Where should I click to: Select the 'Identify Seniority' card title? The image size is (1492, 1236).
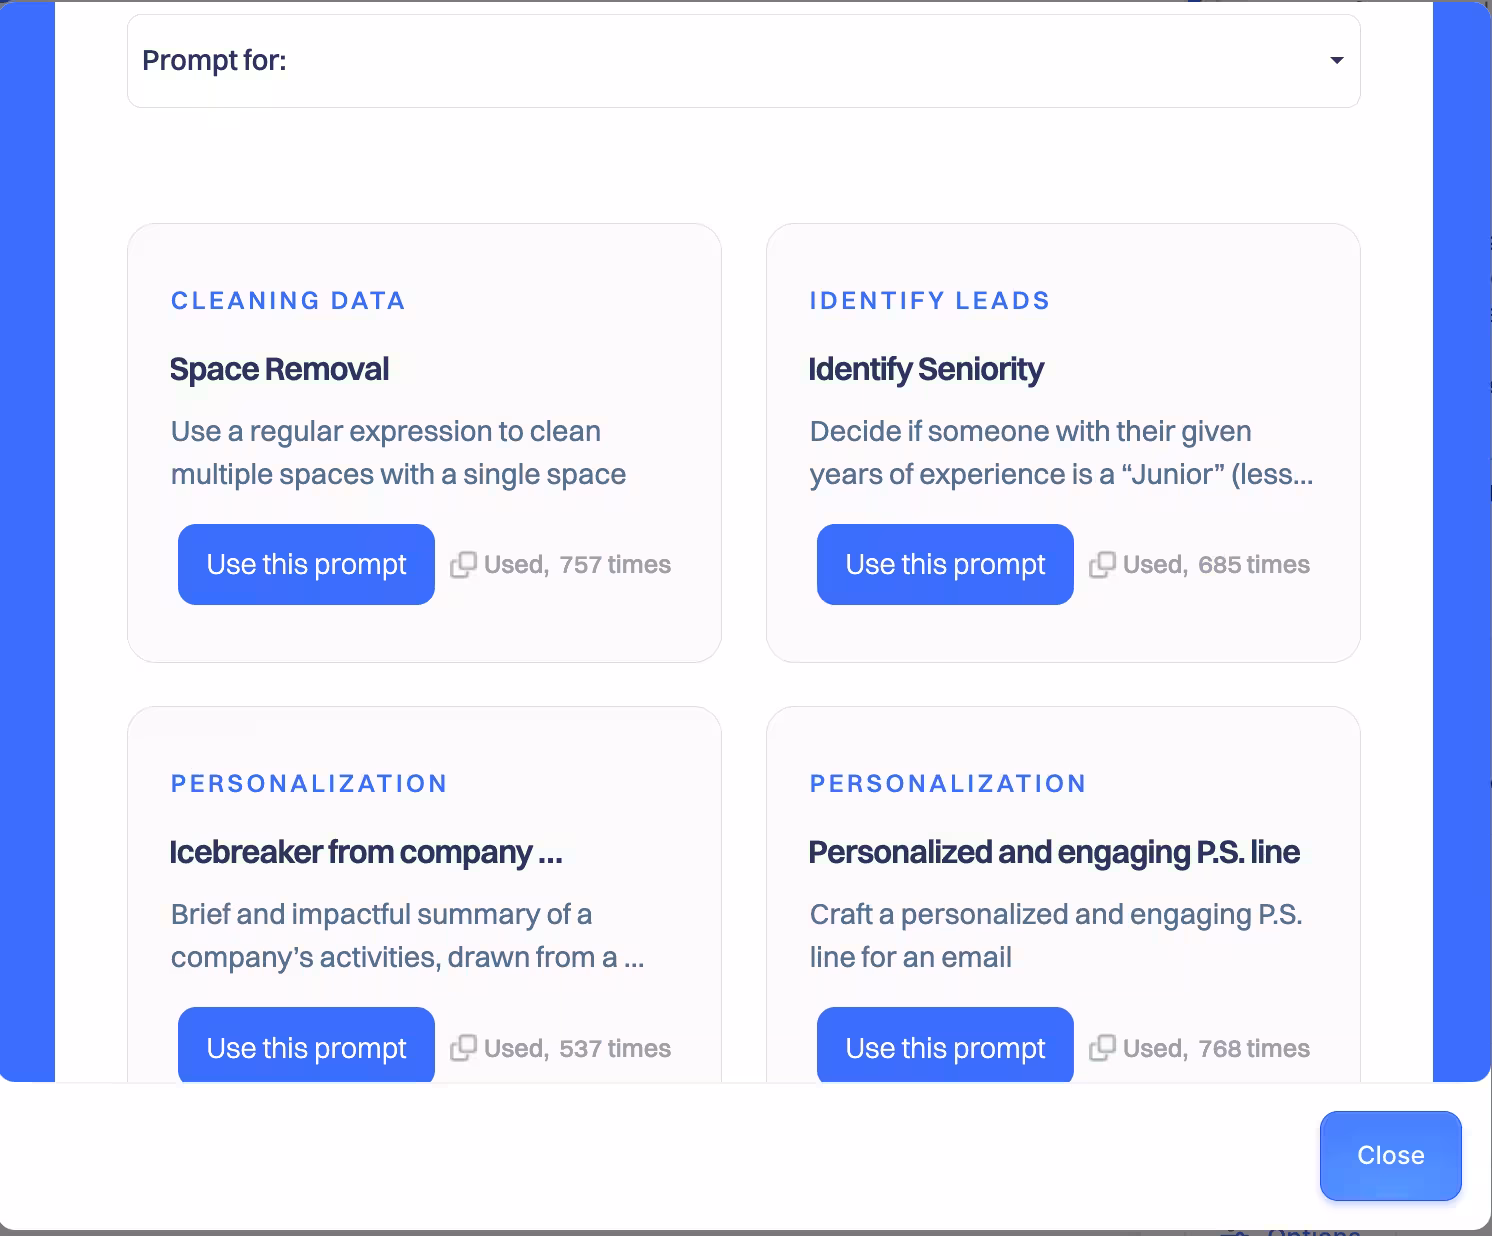point(926,369)
